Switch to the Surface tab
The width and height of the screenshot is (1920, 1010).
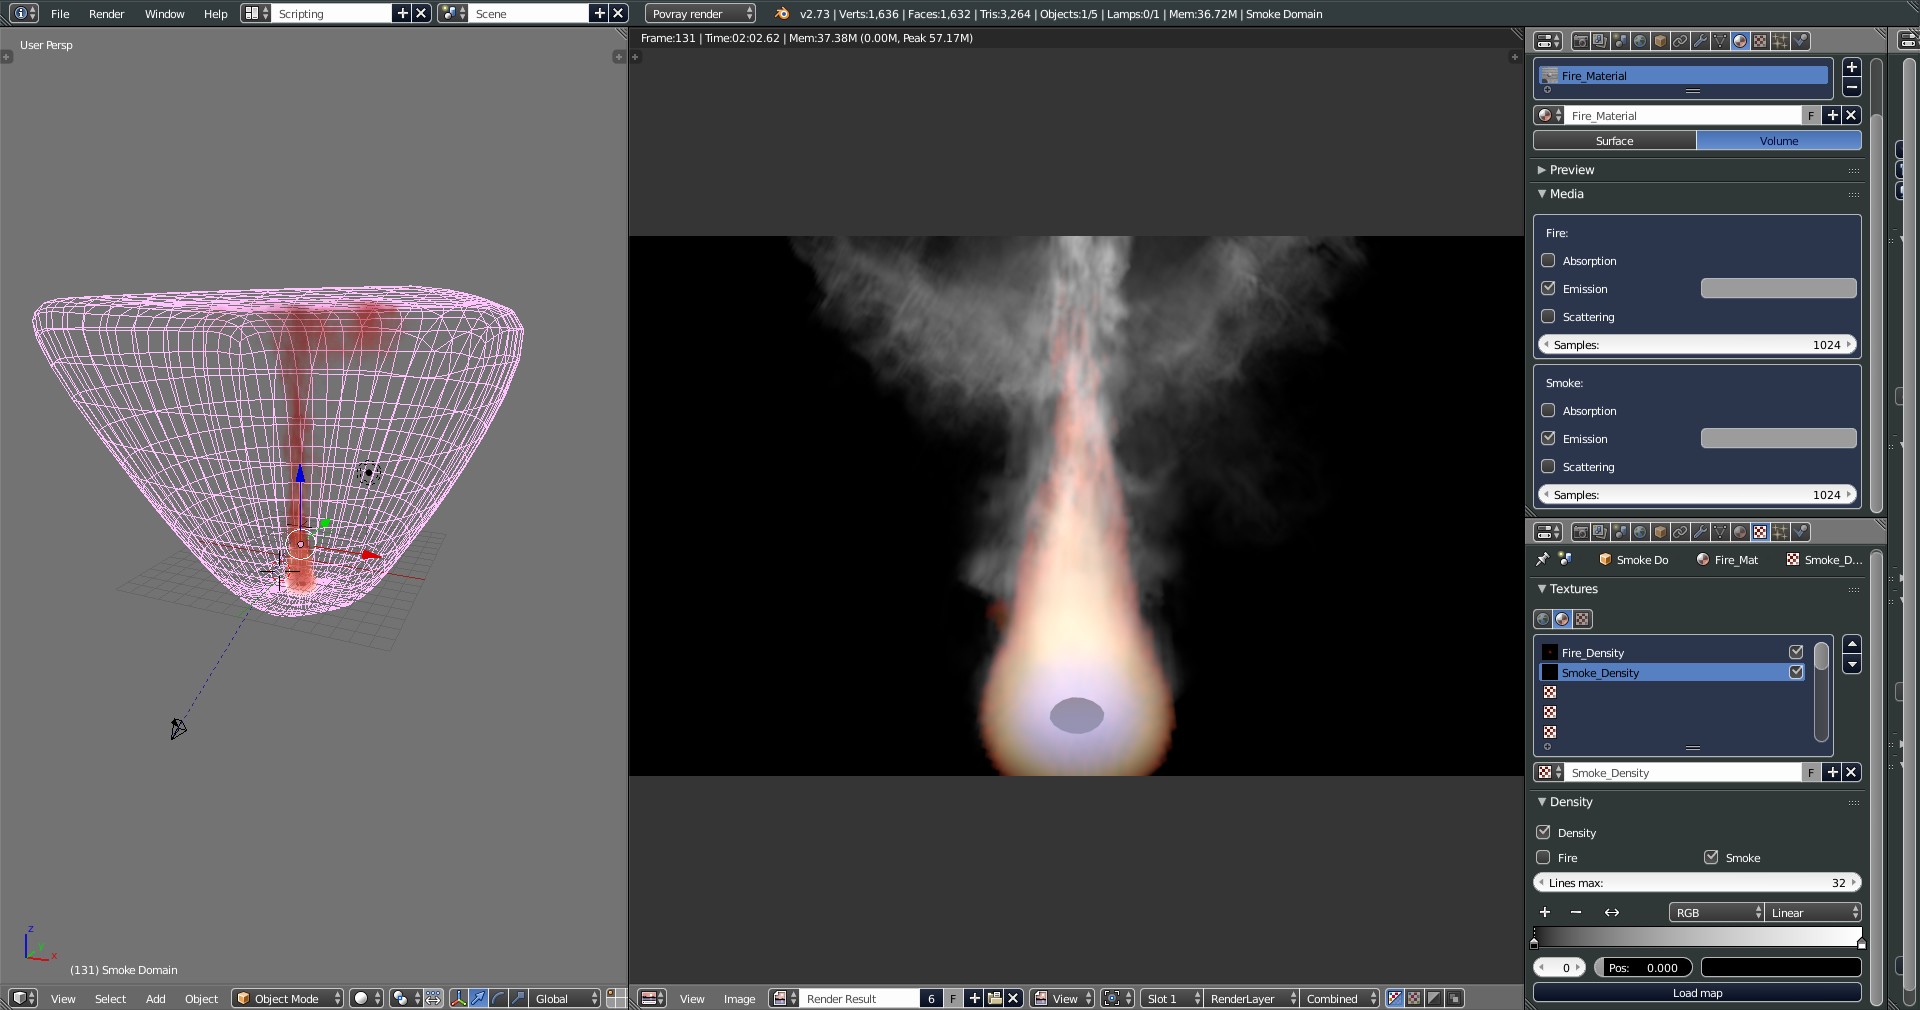tap(1614, 141)
